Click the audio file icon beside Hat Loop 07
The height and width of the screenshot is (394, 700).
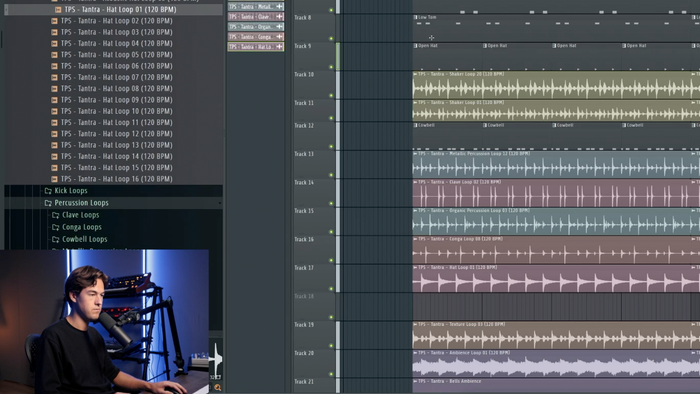(54, 77)
